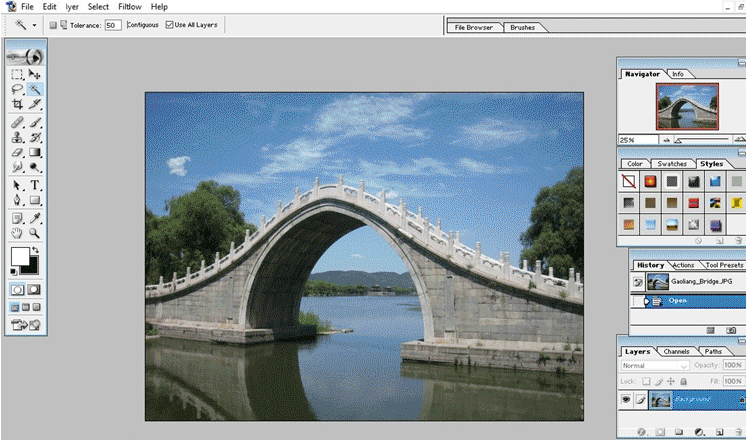Toggle lock position in Layers panel
Image resolution: width=751 pixels, height=440 pixels.
point(671,382)
